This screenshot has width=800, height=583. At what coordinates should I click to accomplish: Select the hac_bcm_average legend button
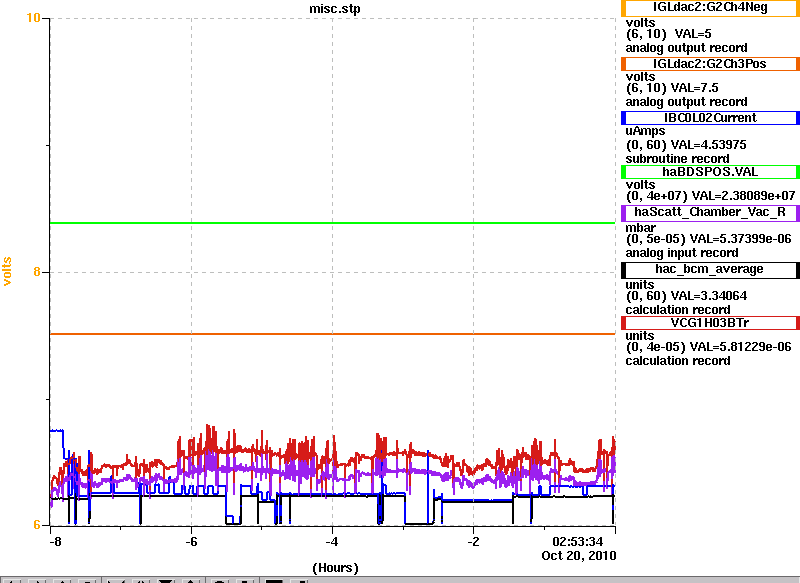(x=710, y=269)
